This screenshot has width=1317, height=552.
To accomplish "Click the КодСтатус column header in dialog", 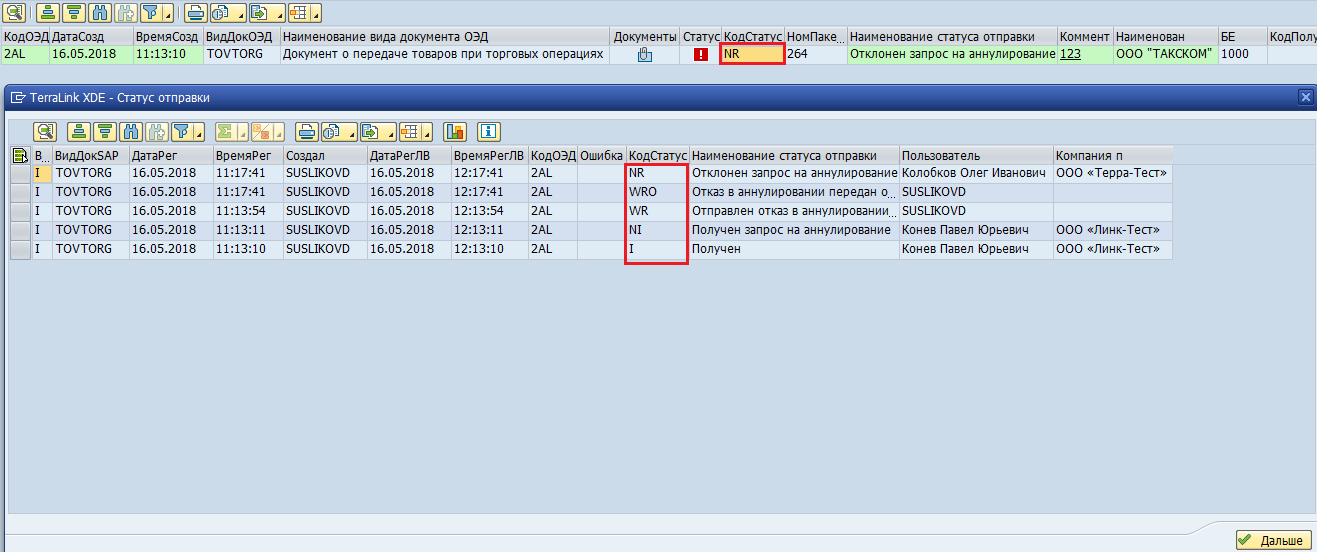I will pos(657,156).
